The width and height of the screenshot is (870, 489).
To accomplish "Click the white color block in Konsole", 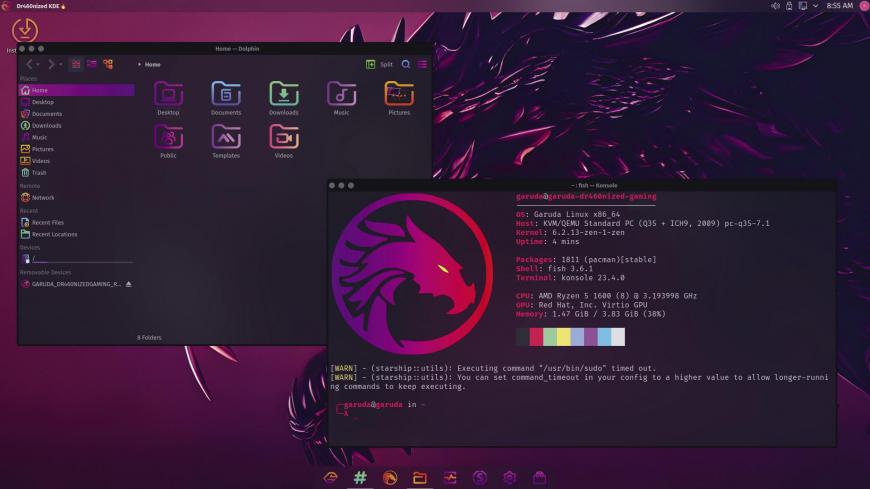I will (618, 336).
